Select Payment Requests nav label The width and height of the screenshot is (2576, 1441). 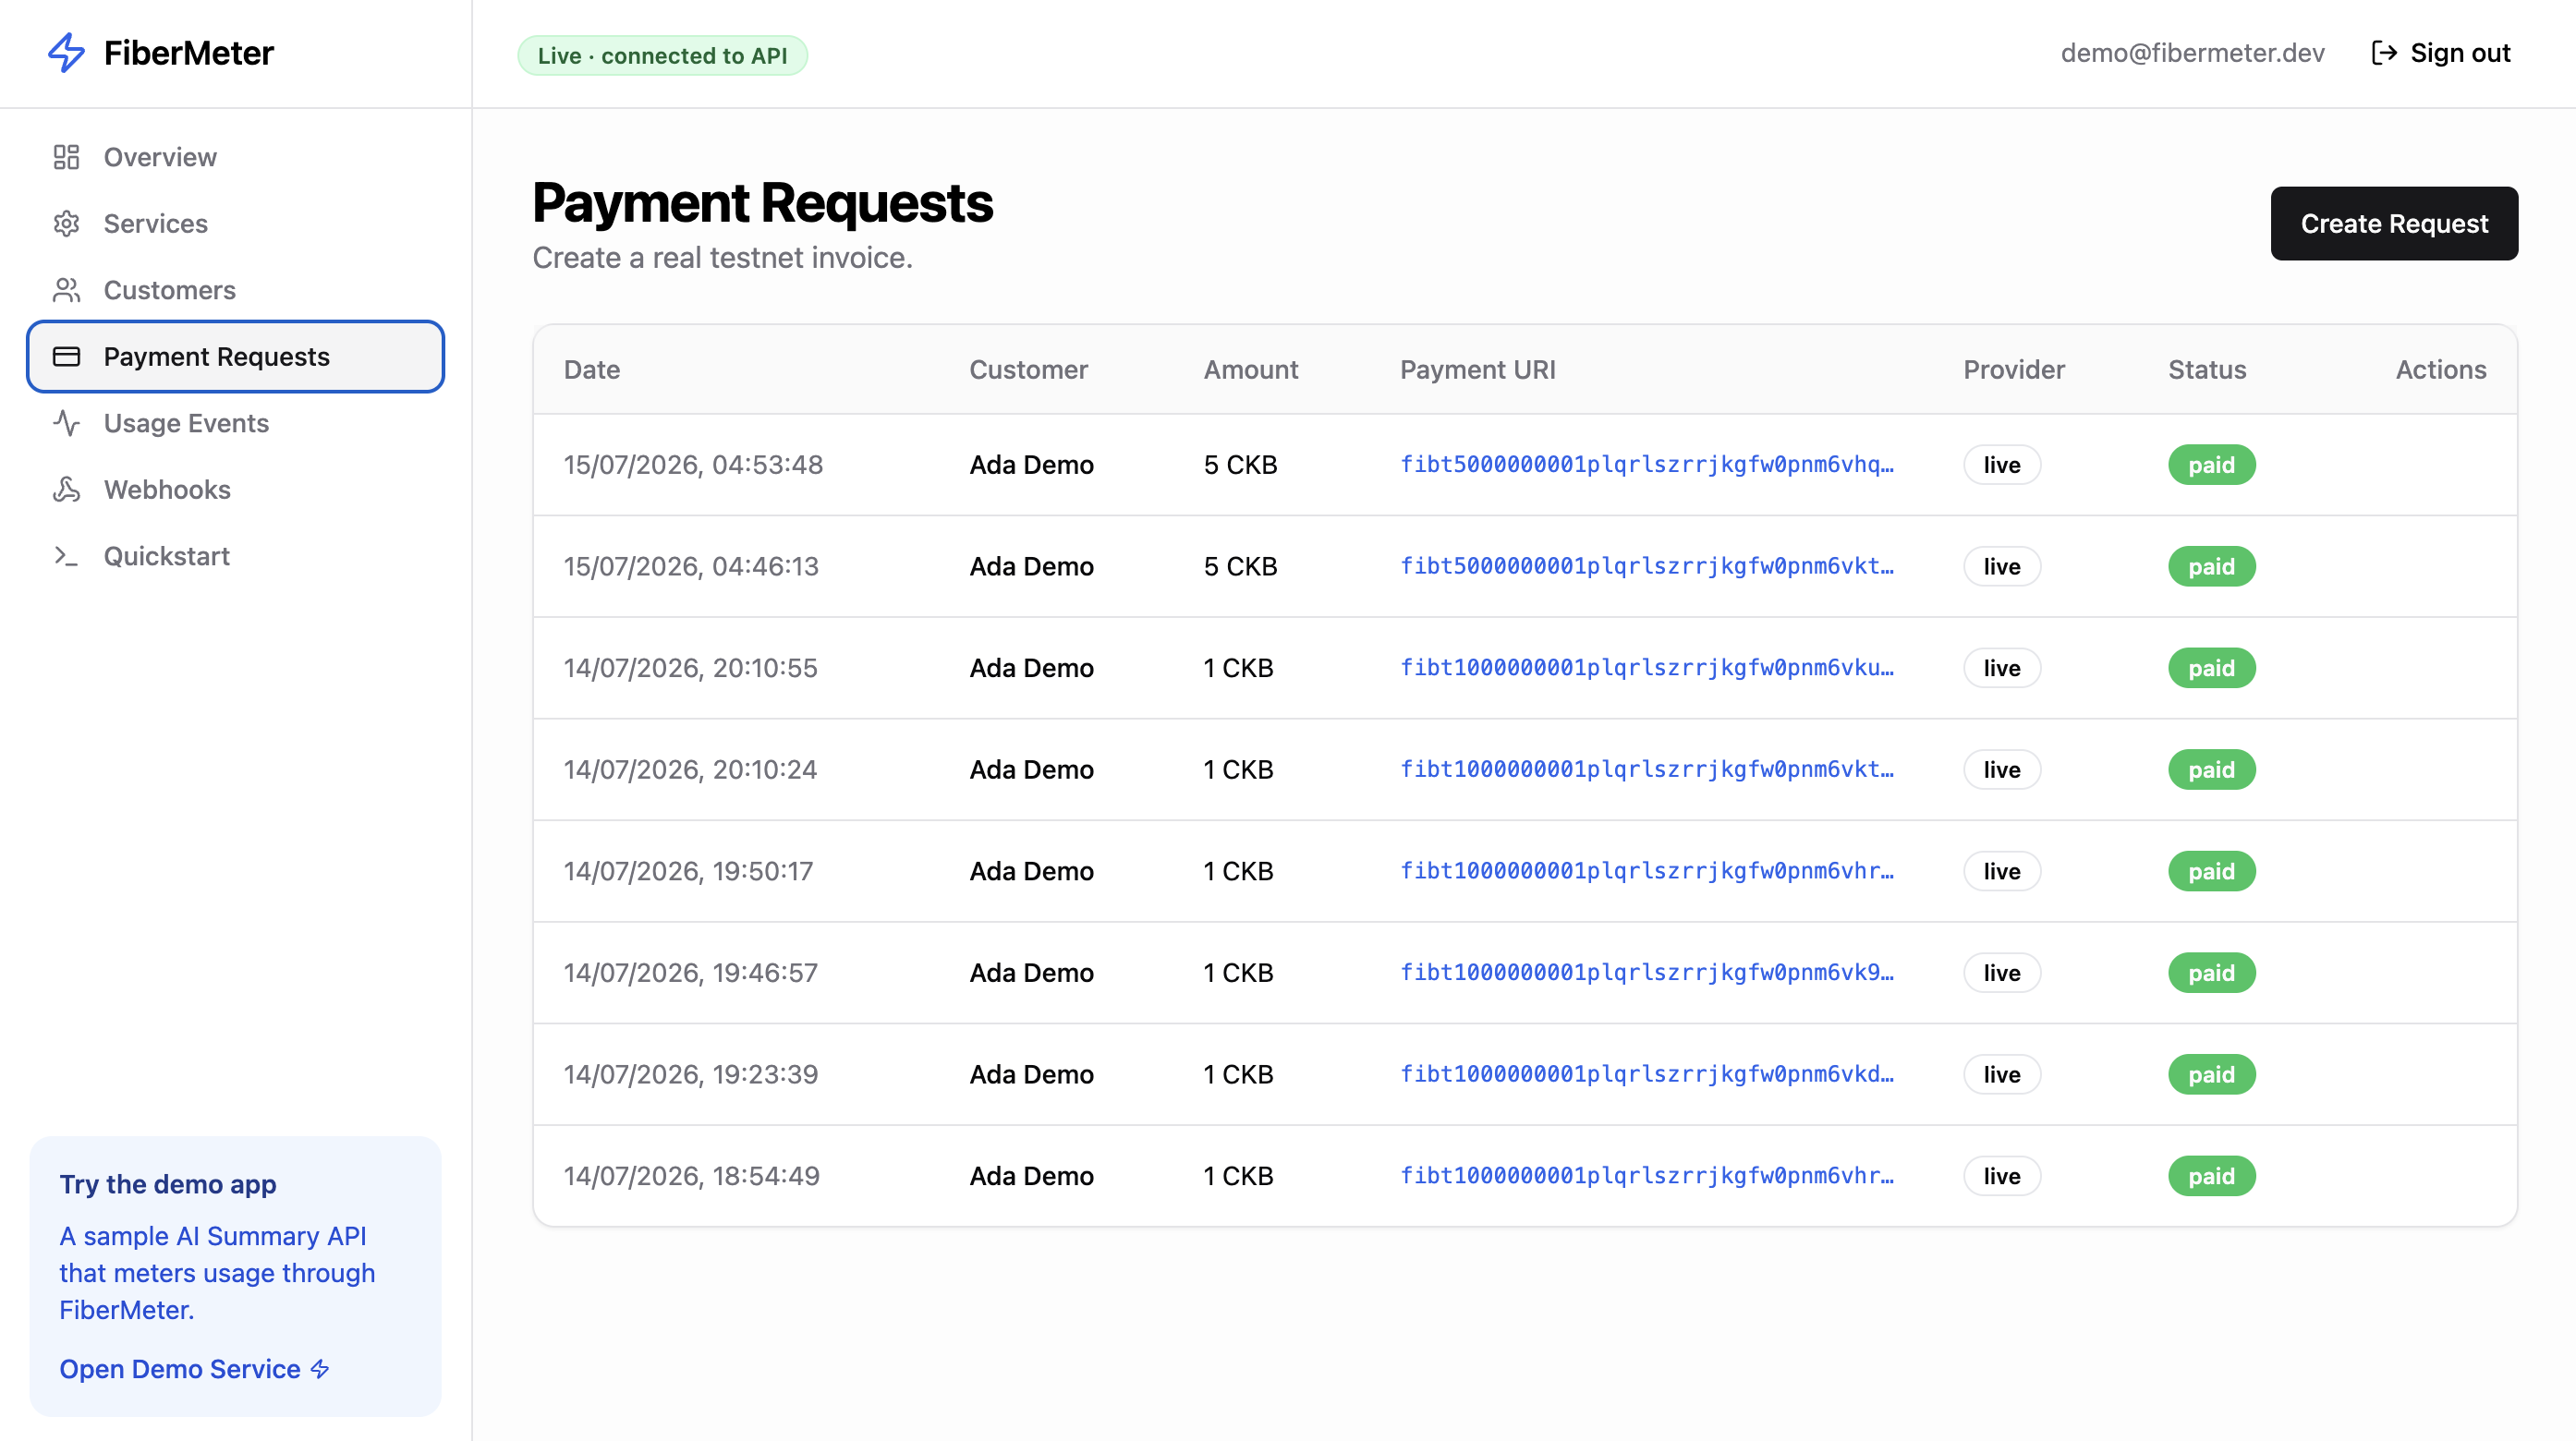pos(217,357)
